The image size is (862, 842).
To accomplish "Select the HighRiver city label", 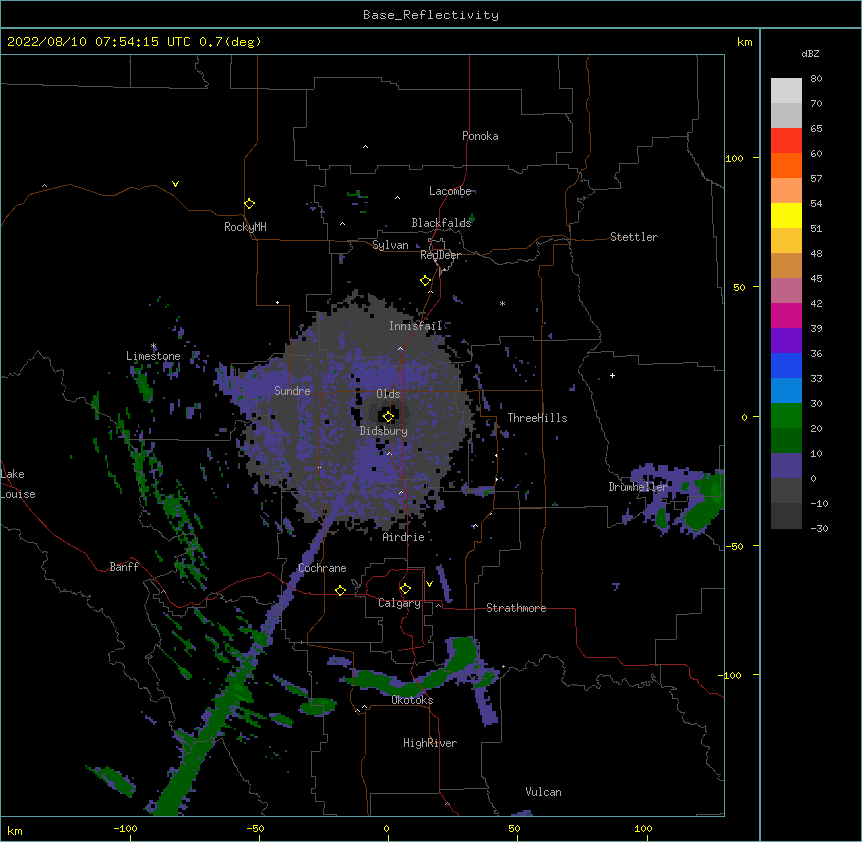I will coord(430,743).
